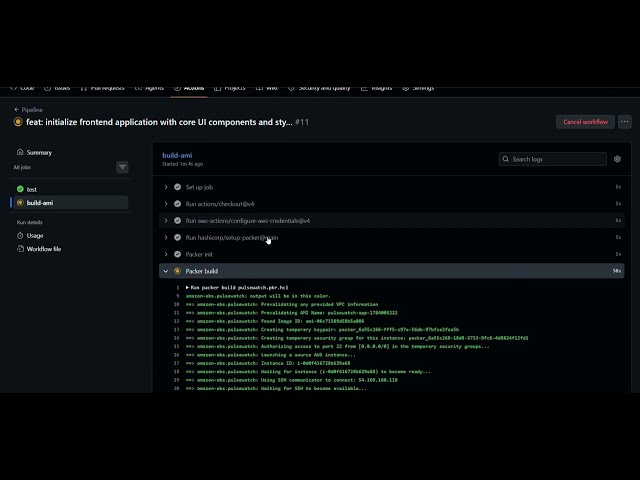The image size is (640, 480).
Task: Switch to the Projects repository tab
Action: pyautogui.click(x=230, y=88)
